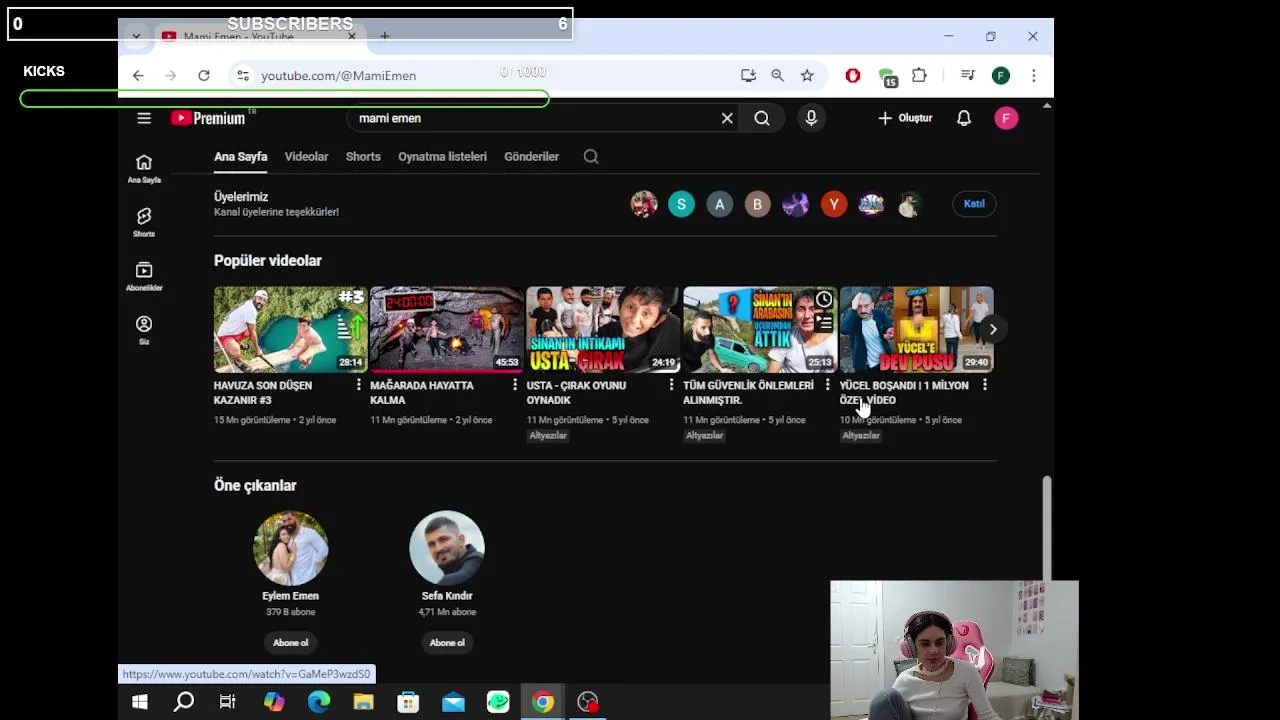Open the red ad-blocker extension icon

click(x=853, y=75)
